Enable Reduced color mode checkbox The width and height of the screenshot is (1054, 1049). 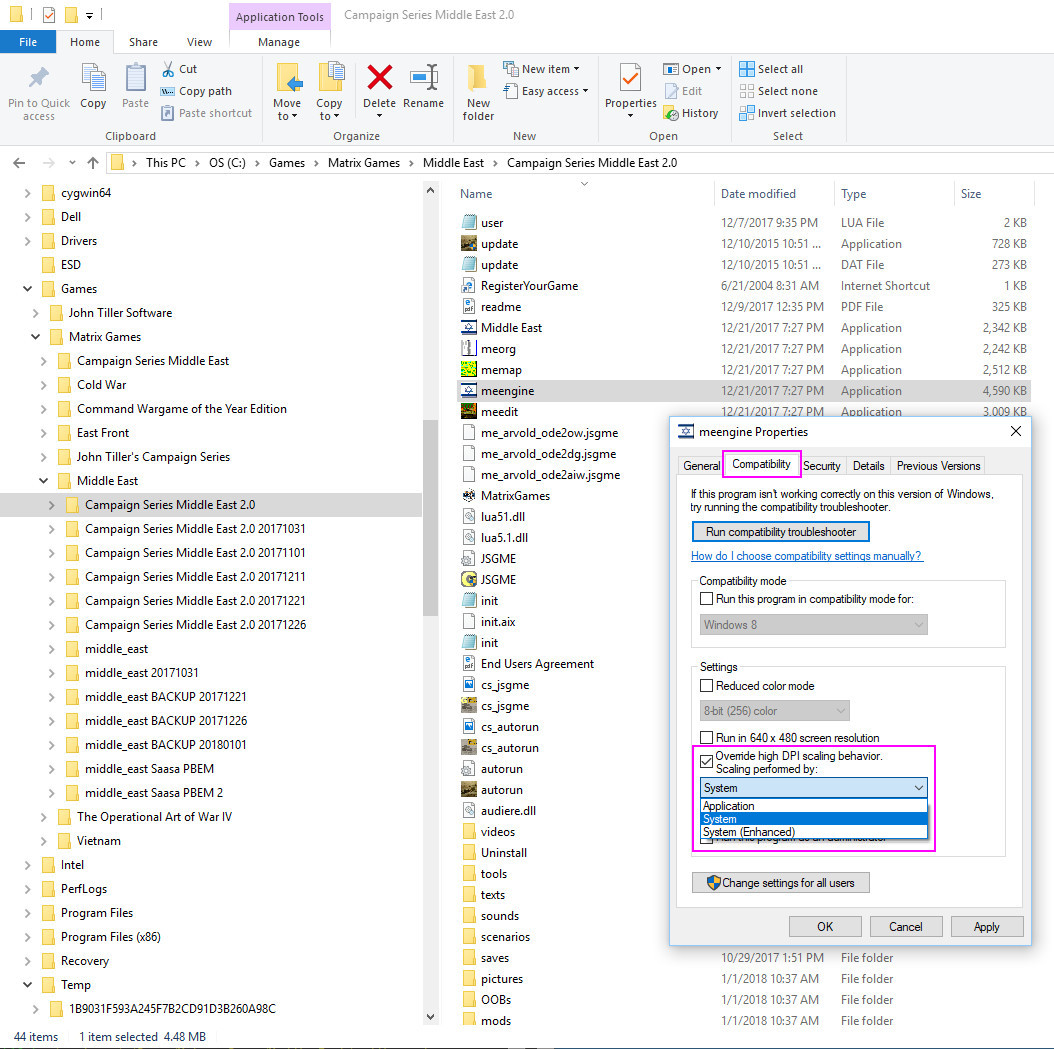[706, 685]
